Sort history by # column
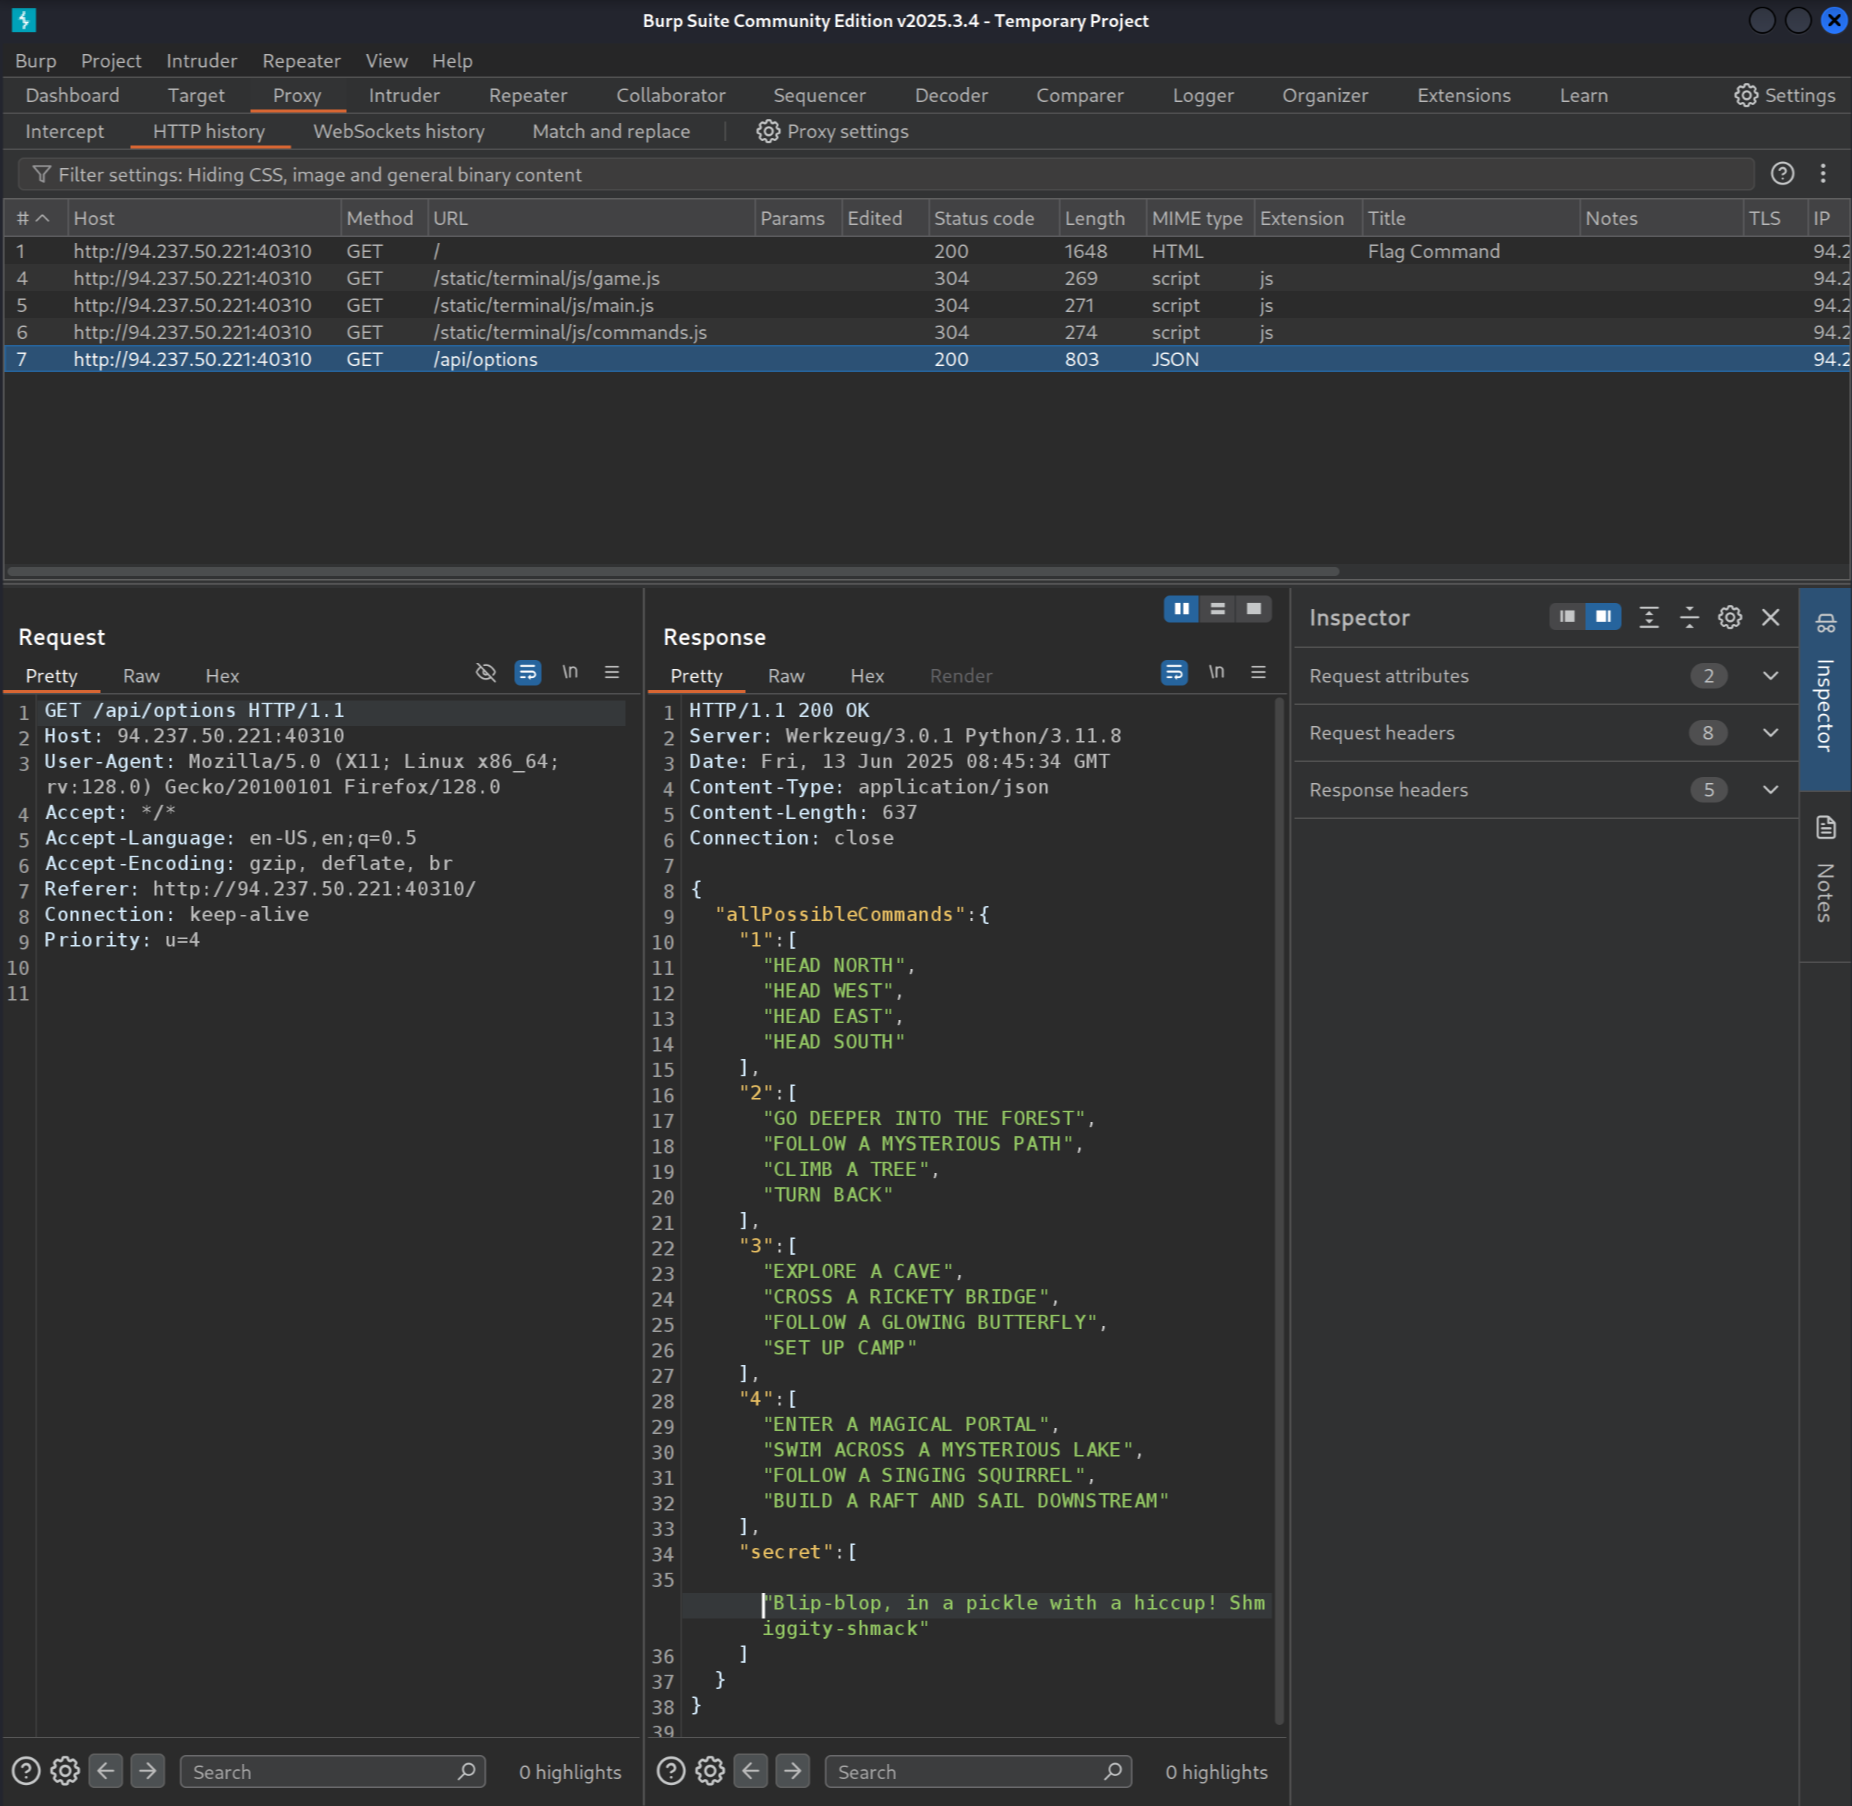The height and width of the screenshot is (1806, 1852). click(35, 218)
